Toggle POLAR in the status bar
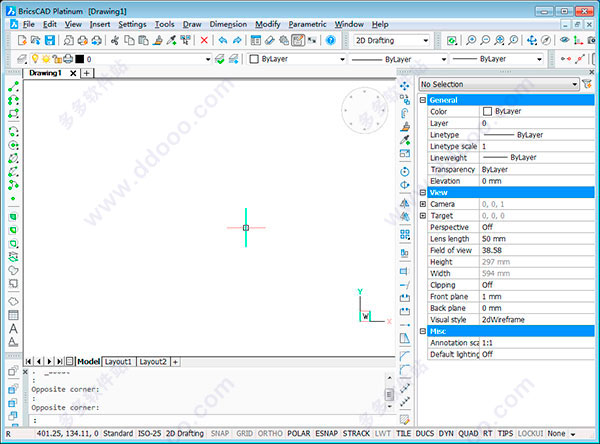 click(298, 433)
